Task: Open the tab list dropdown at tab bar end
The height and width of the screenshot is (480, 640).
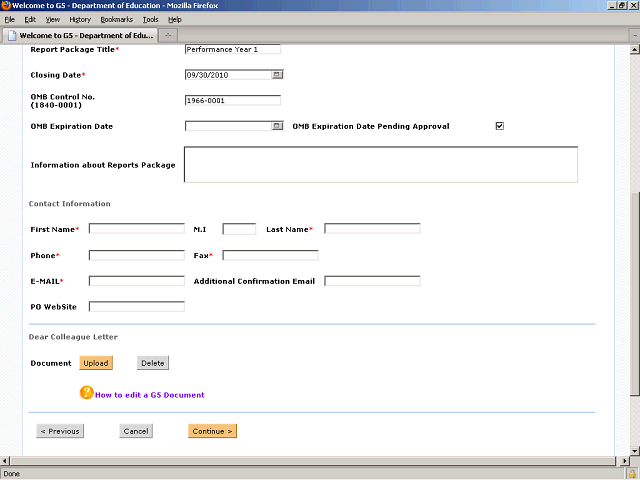Action: click(635, 36)
